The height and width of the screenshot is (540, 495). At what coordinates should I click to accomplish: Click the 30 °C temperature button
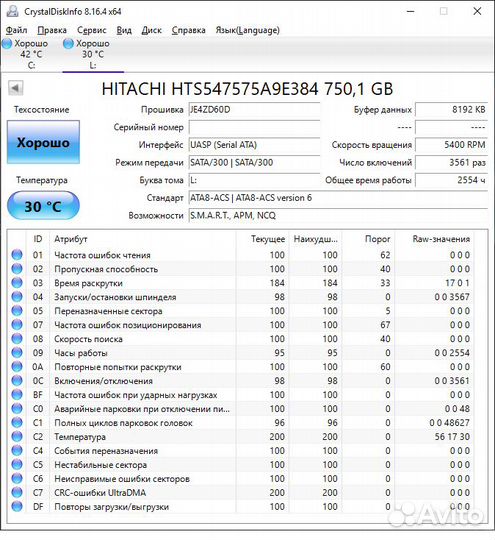(x=43, y=206)
